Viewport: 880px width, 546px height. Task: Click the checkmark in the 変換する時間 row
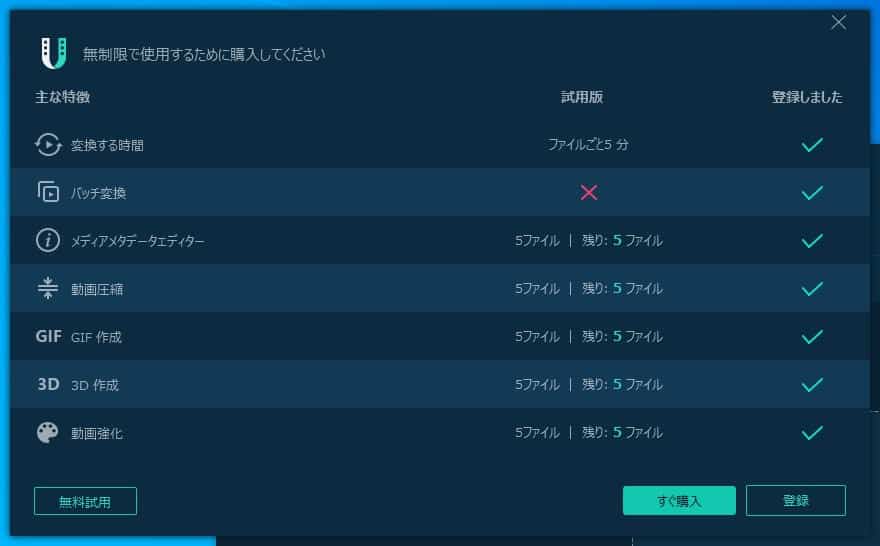coord(812,145)
